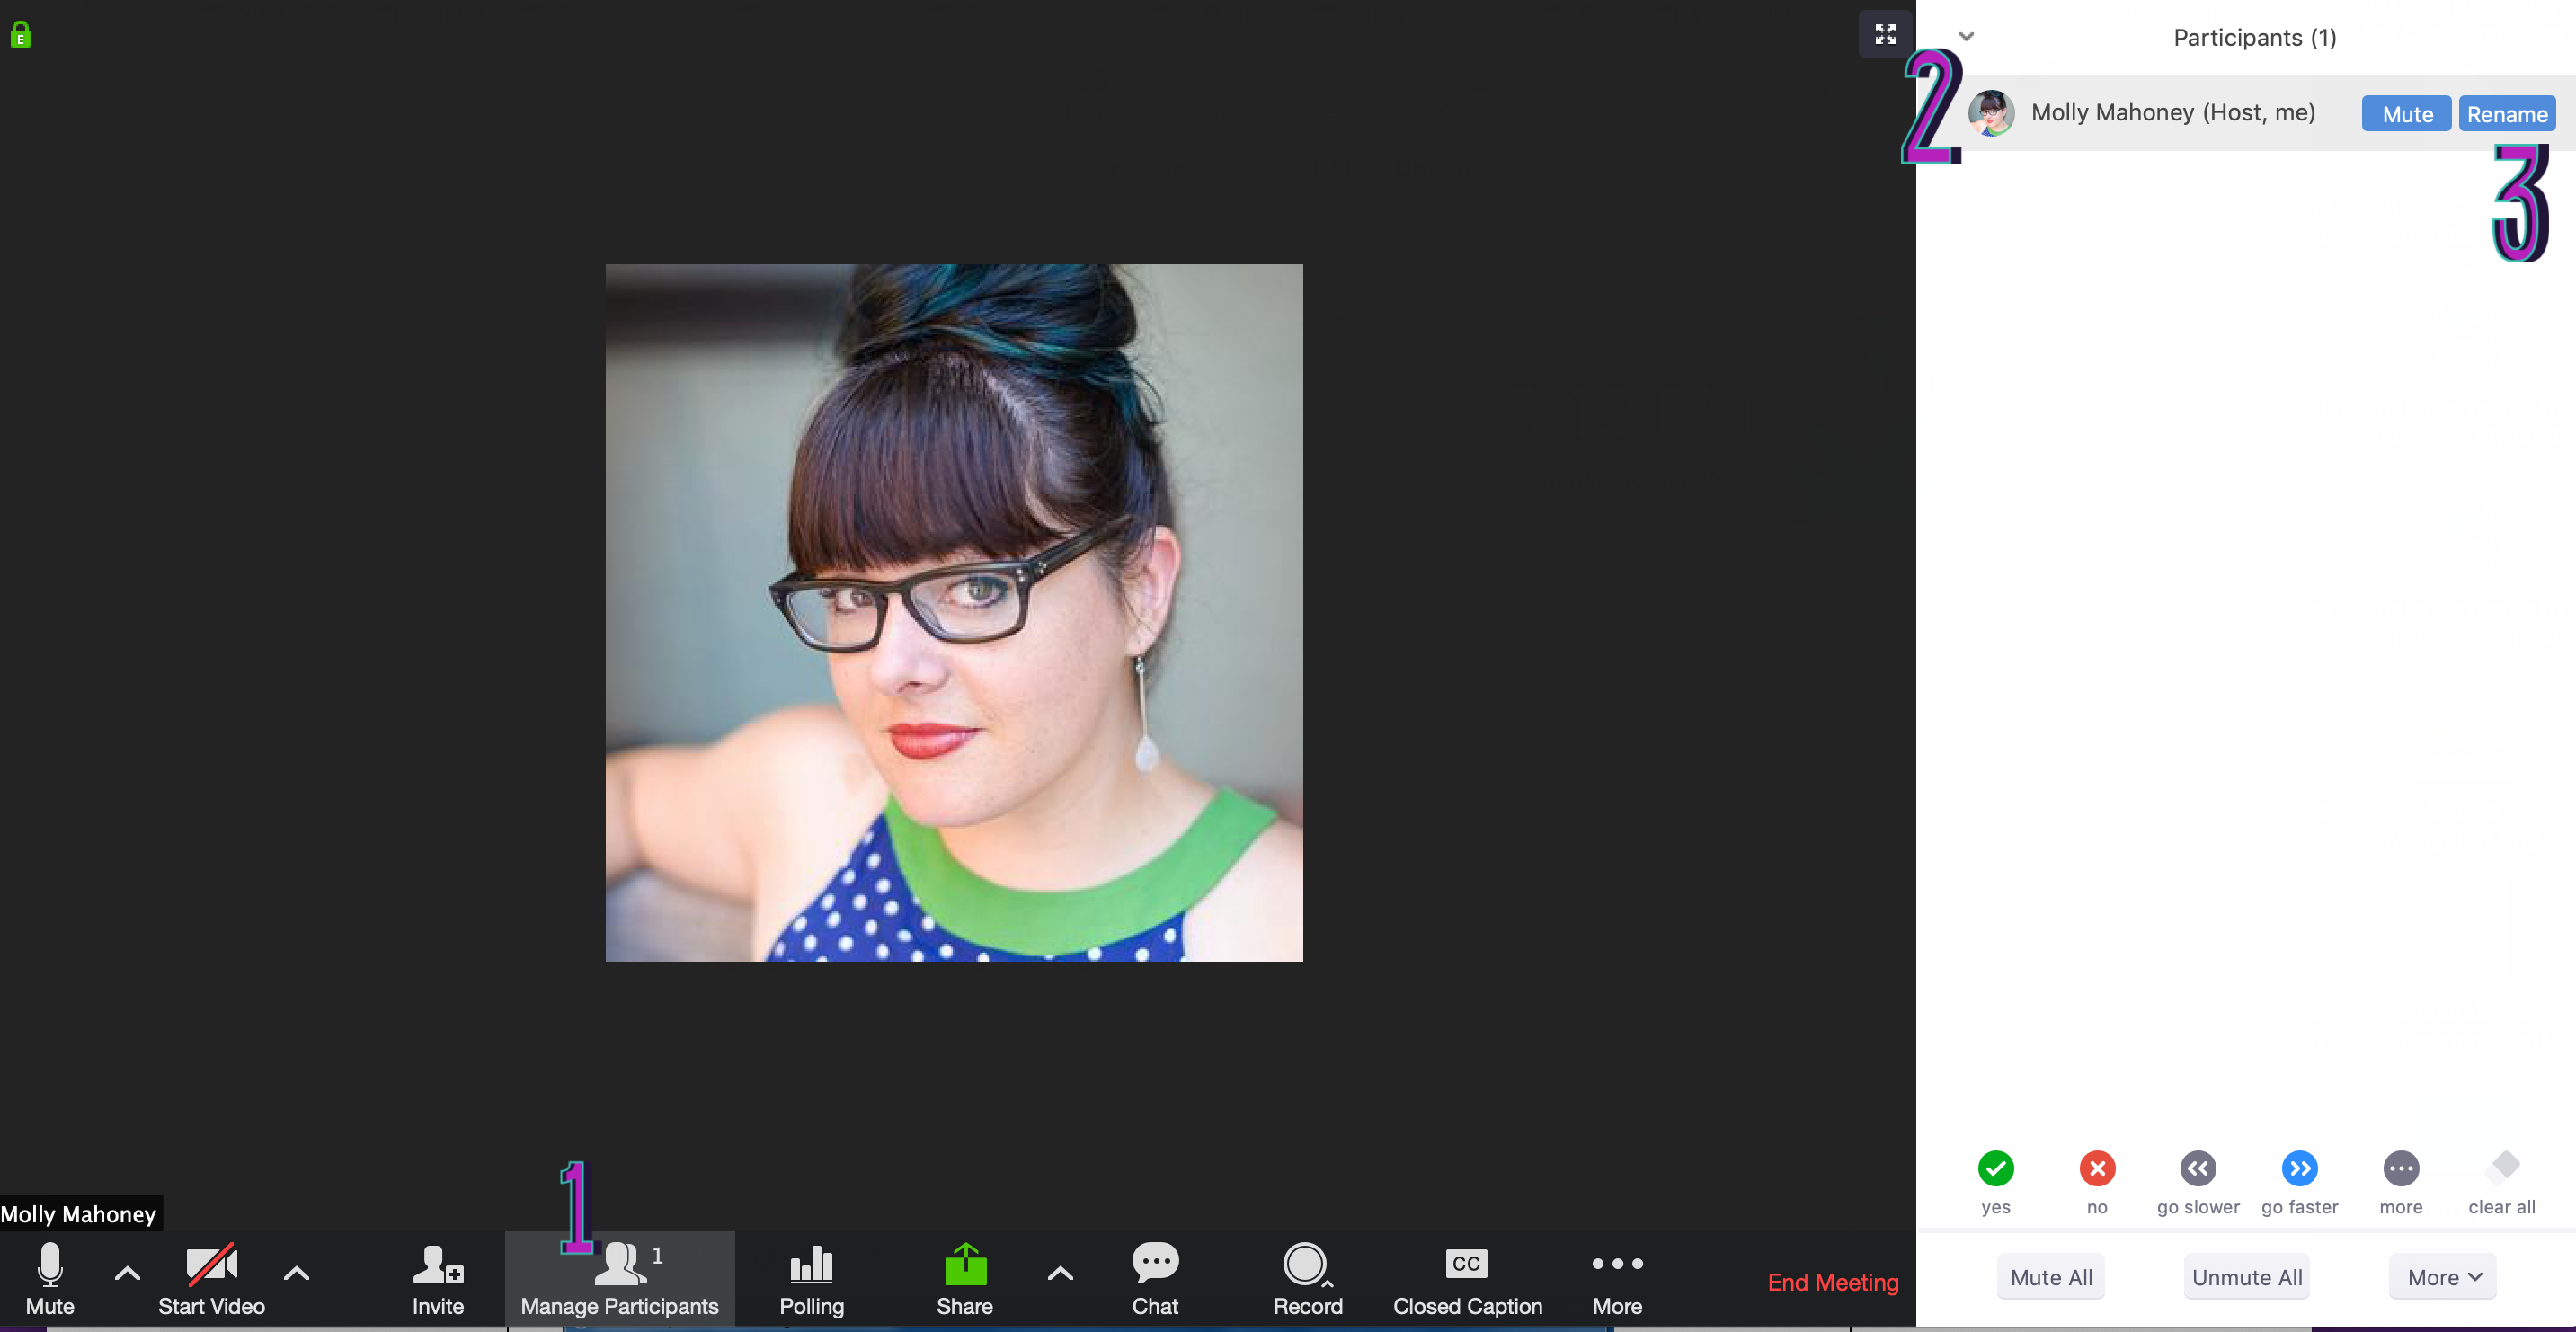Open the Chat panel
Screen dimensions: 2576x1332
1155,1279
